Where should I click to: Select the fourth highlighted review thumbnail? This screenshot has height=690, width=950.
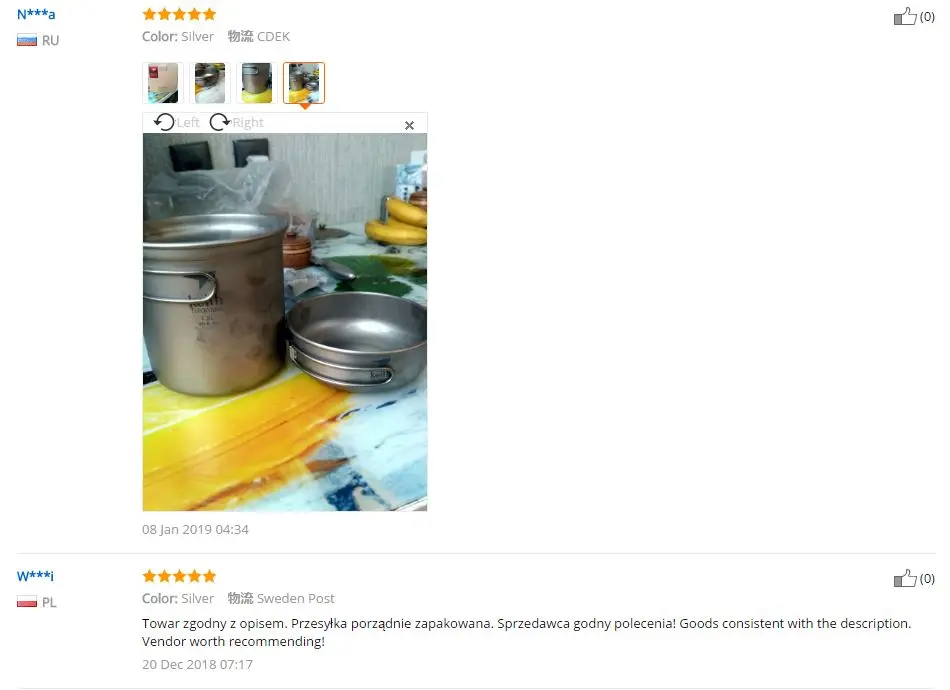click(x=304, y=83)
